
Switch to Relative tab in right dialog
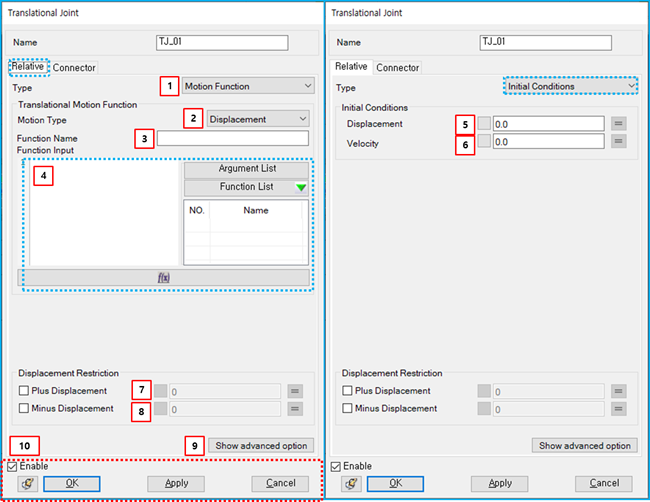(351, 66)
